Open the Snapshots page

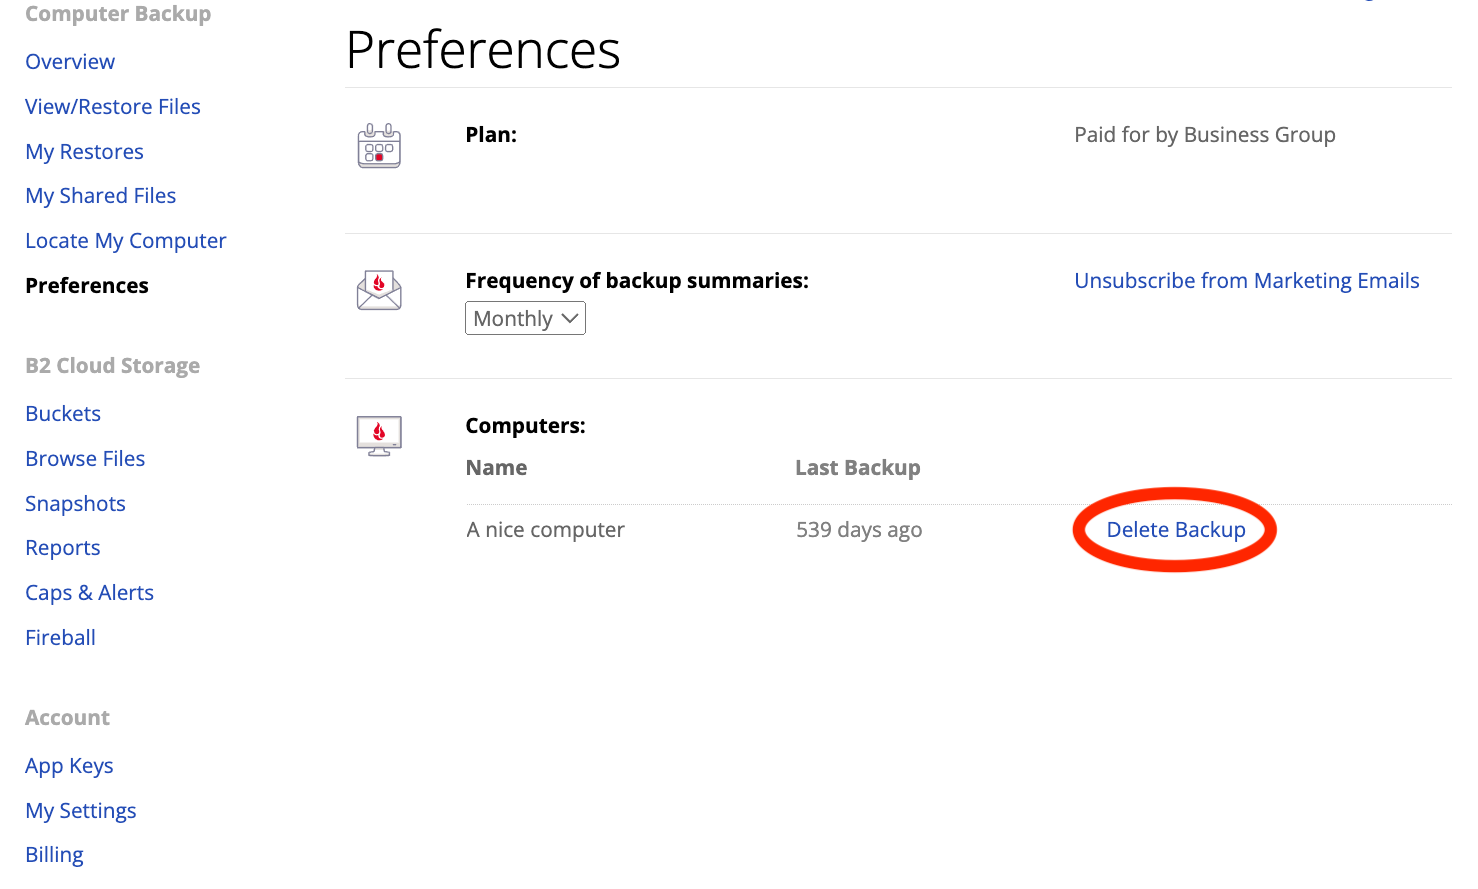pyautogui.click(x=75, y=504)
